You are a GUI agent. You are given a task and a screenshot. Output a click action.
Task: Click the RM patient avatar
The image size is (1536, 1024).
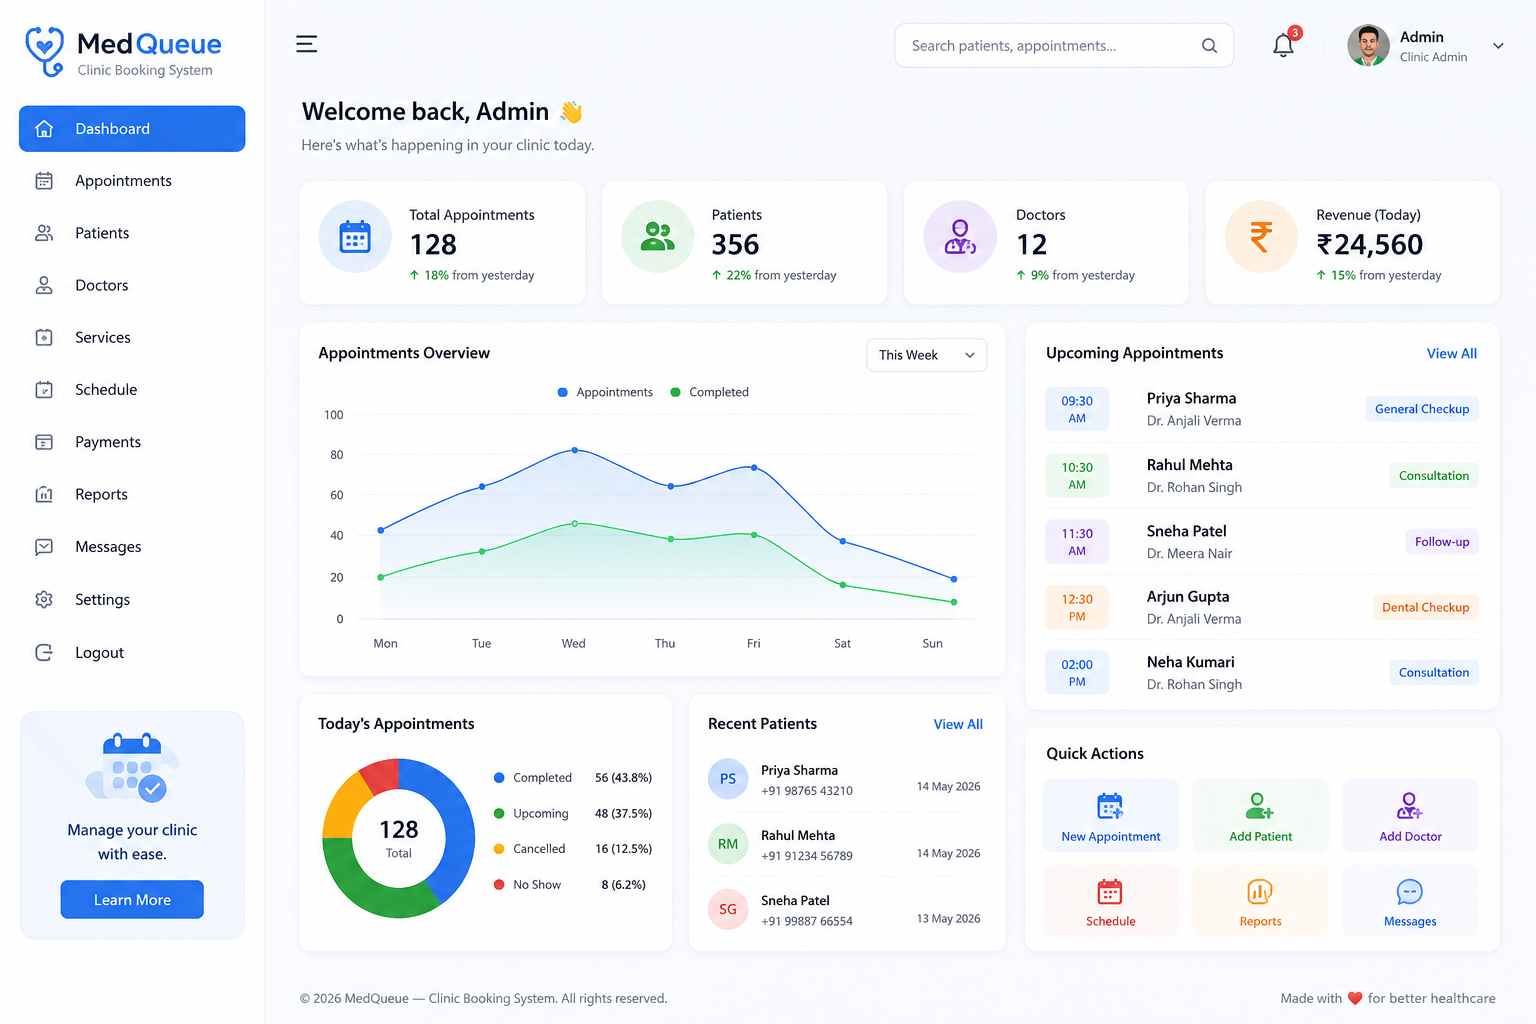(x=728, y=844)
